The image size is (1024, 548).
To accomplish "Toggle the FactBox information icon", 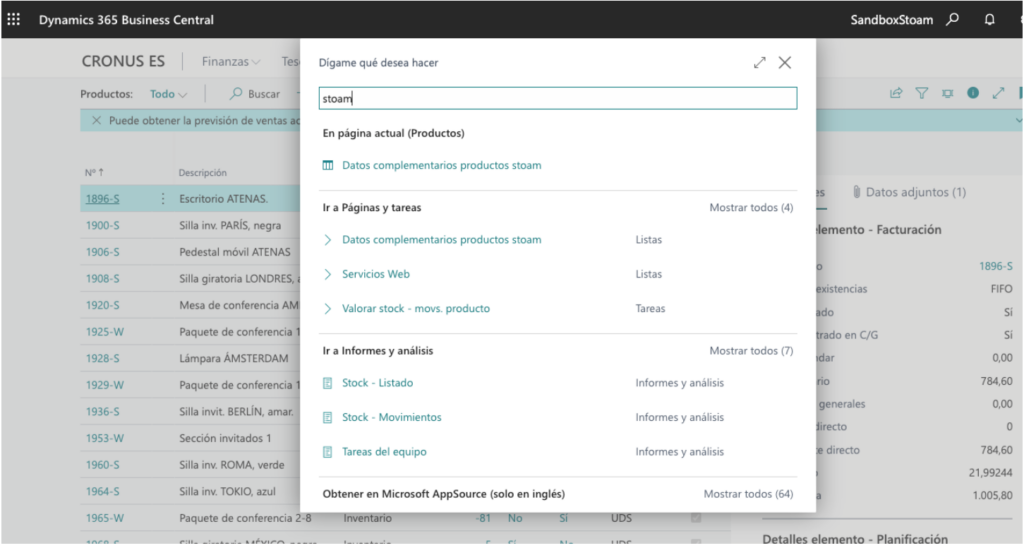I will tap(973, 93).
